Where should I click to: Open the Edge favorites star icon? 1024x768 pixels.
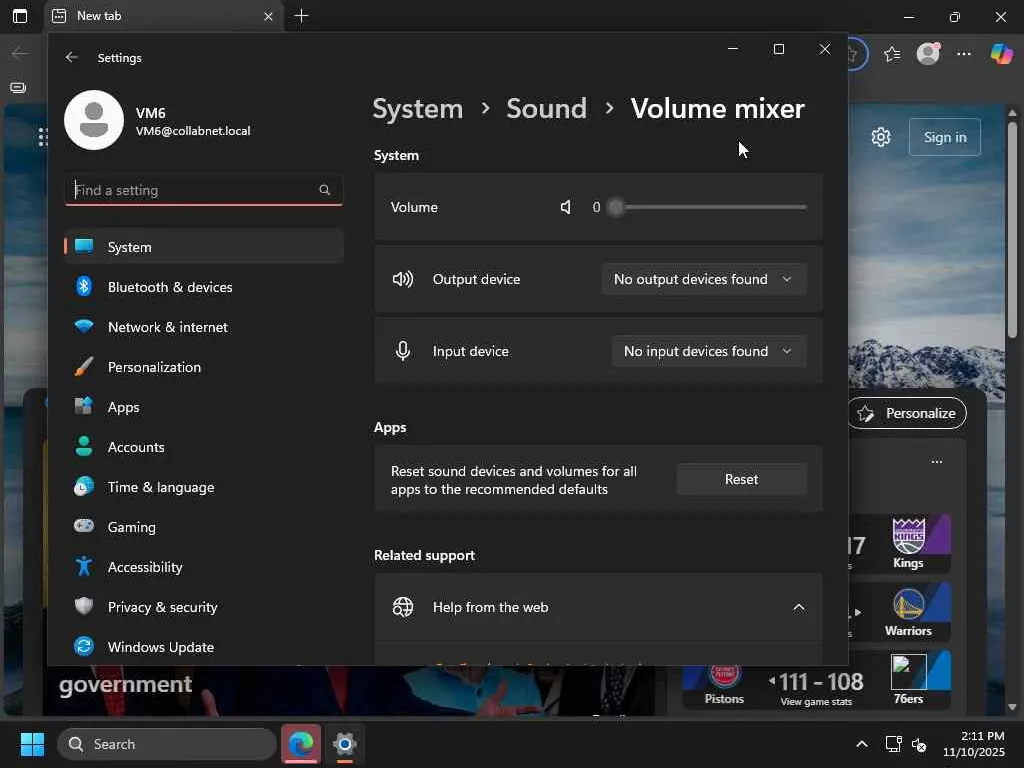coord(892,54)
